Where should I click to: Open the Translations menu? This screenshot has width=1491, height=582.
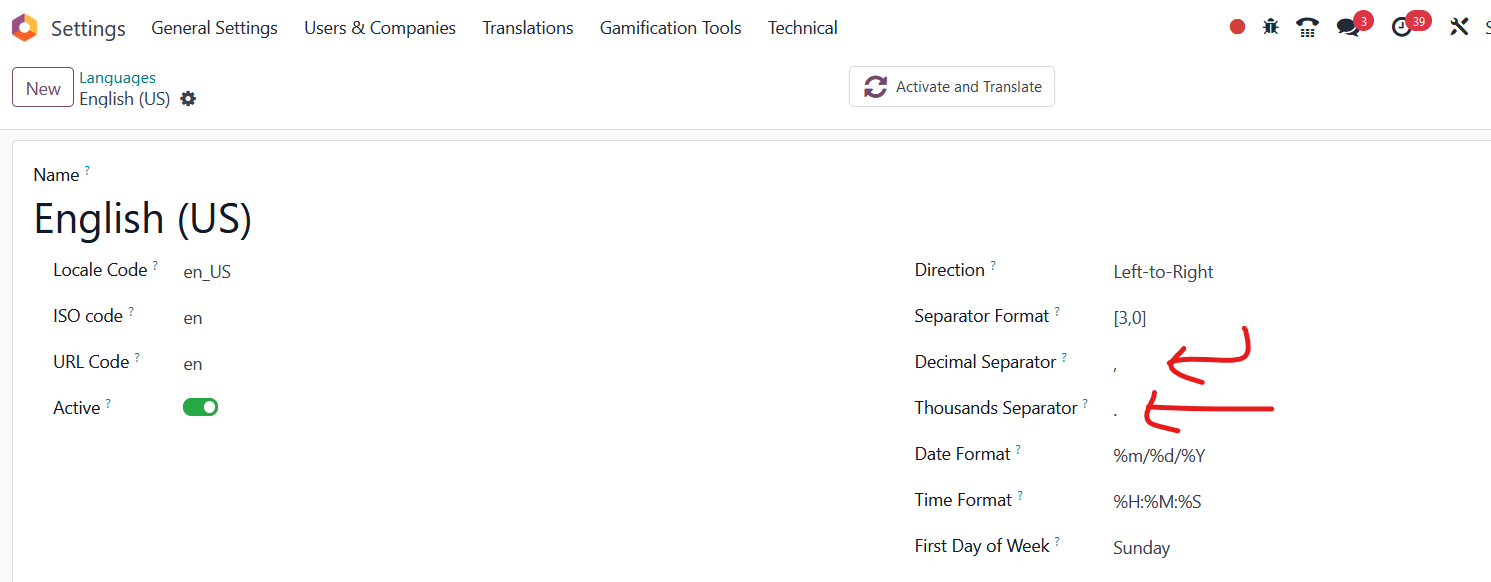[x=528, y=28]
